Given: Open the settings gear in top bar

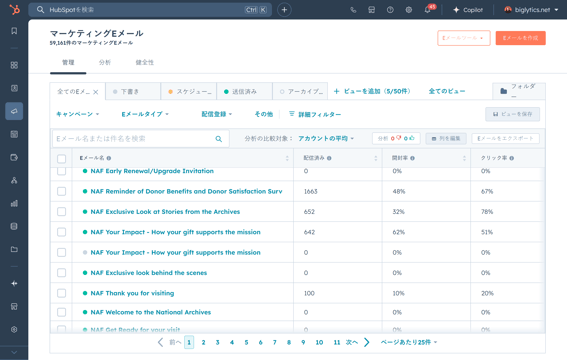Looking at the screenshot, I should [x=409, y=10].
